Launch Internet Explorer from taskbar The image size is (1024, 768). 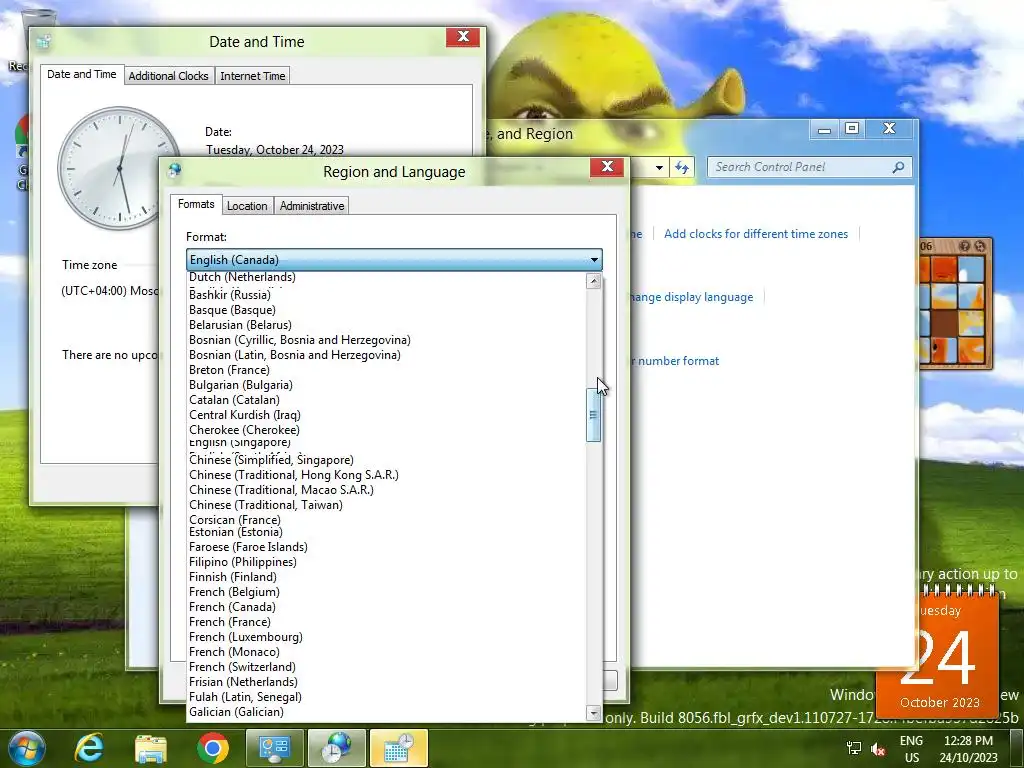(x=89, y=748)
